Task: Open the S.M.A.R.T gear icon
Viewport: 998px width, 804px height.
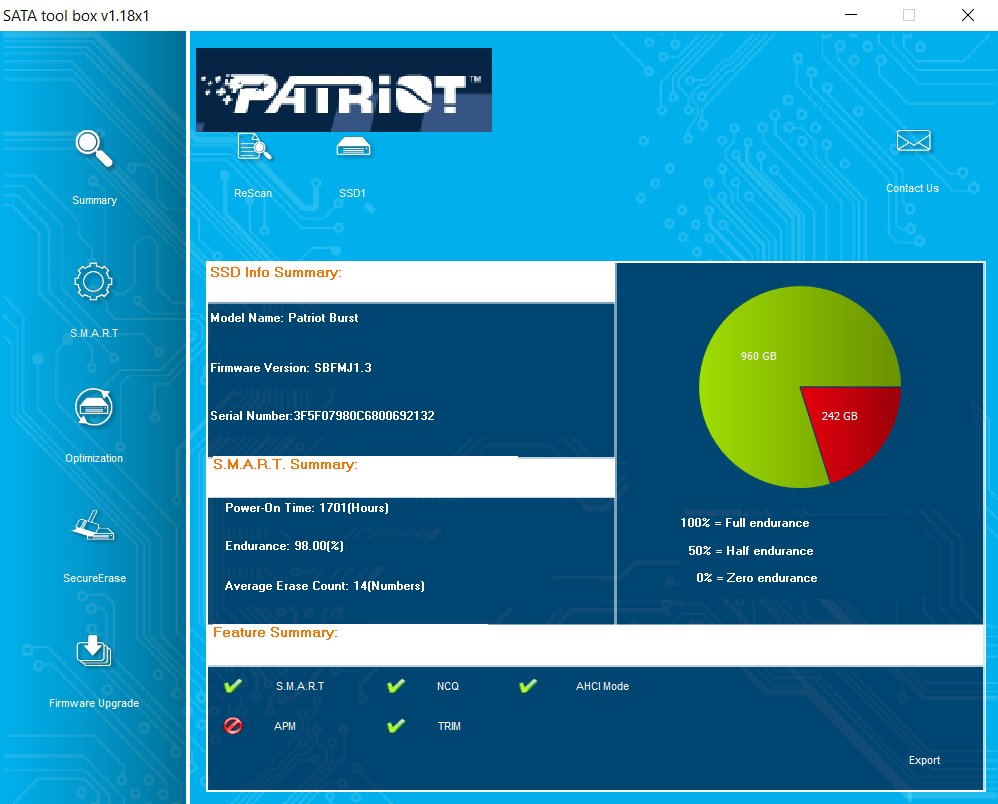Action: click(x=94, y=281)
